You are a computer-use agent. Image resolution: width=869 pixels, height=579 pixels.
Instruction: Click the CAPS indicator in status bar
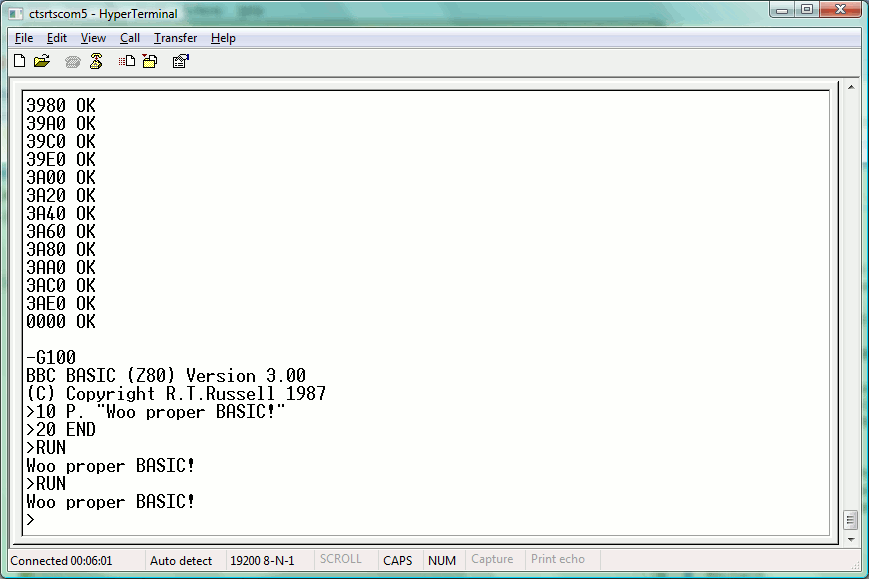coord(397,560)
